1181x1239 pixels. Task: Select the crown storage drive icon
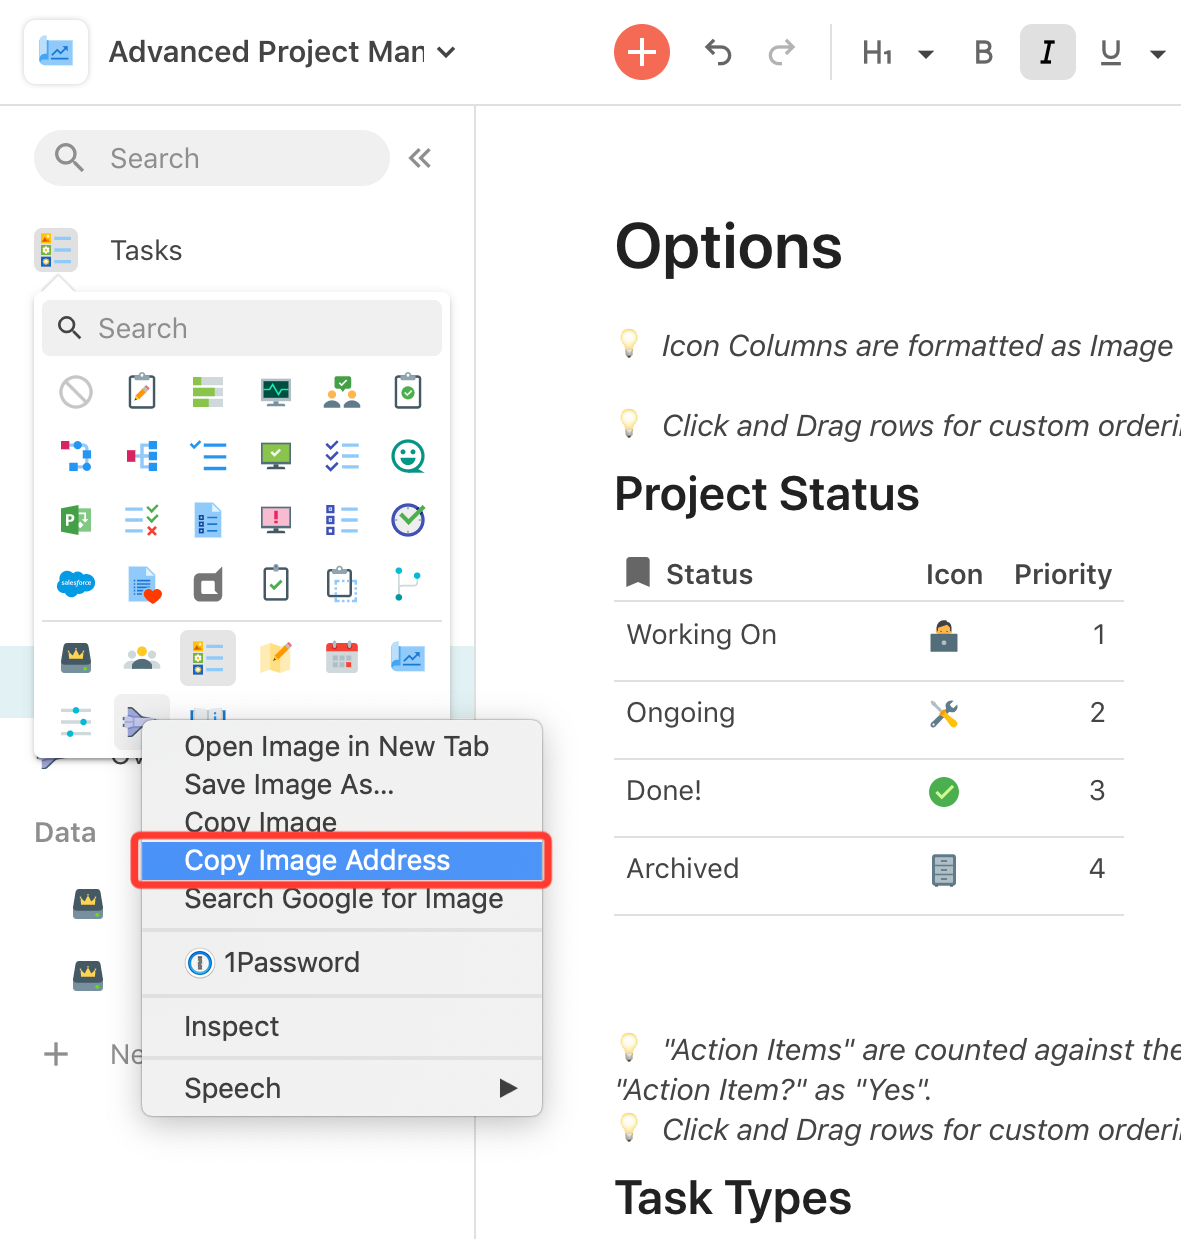tap(76, 657)
